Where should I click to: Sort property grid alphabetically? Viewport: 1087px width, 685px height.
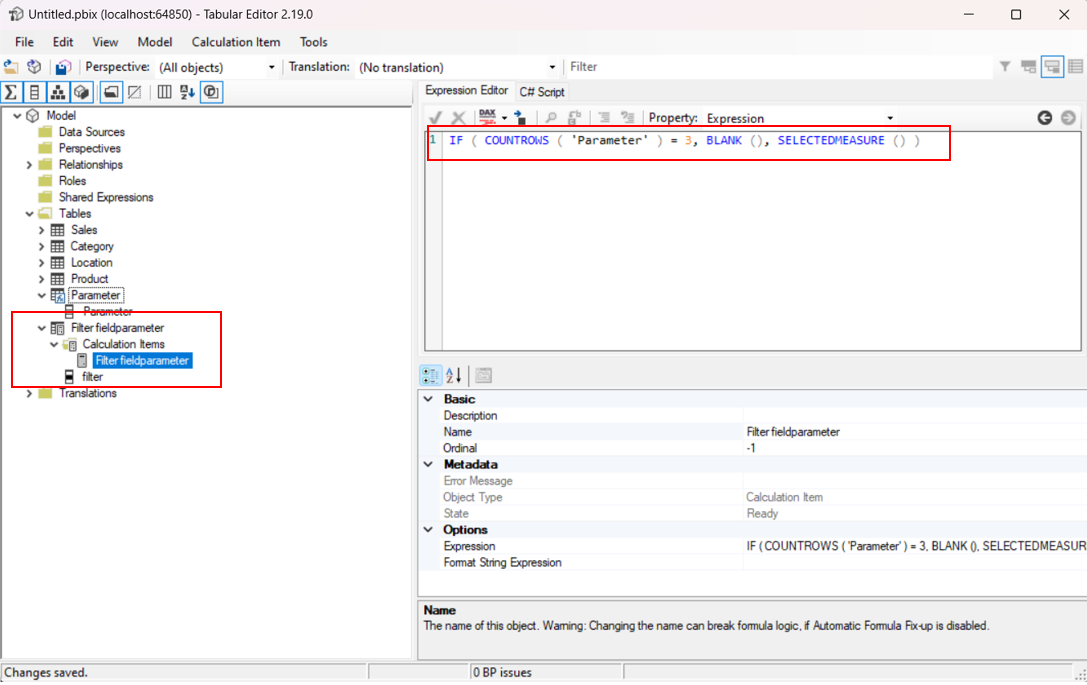tap(454, 376)
